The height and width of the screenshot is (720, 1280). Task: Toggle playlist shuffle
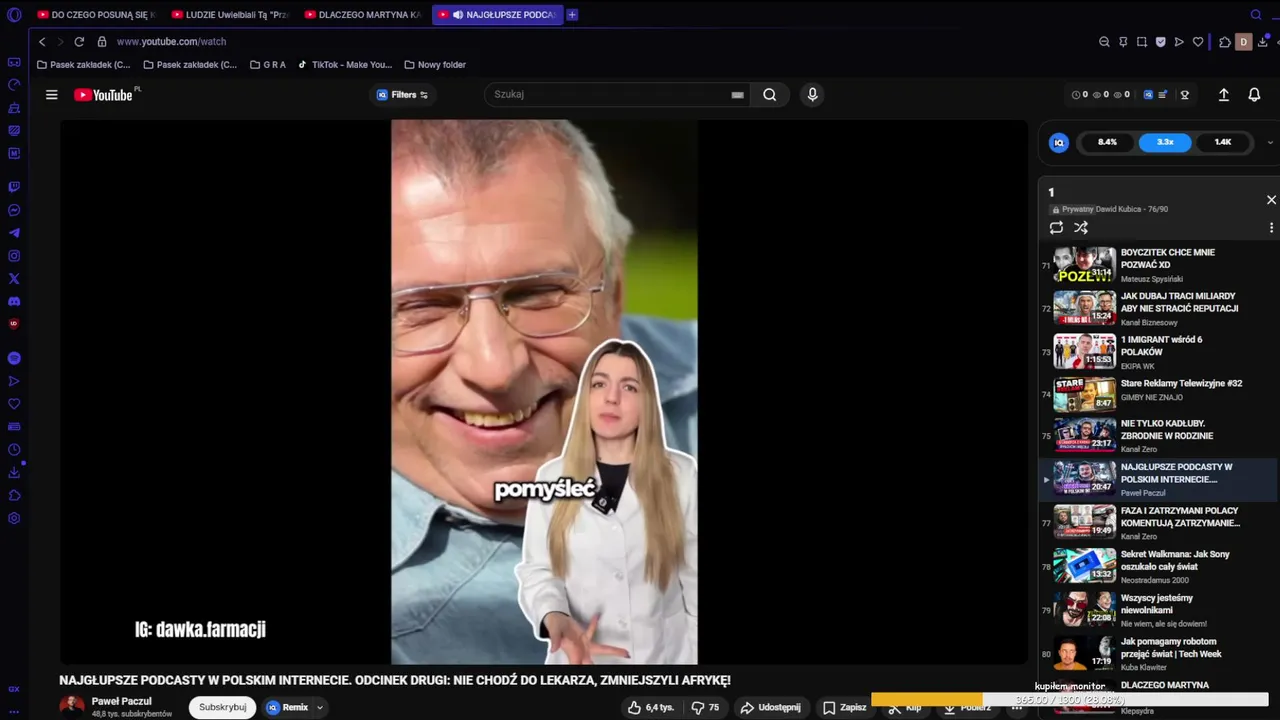click(1081, 228)
